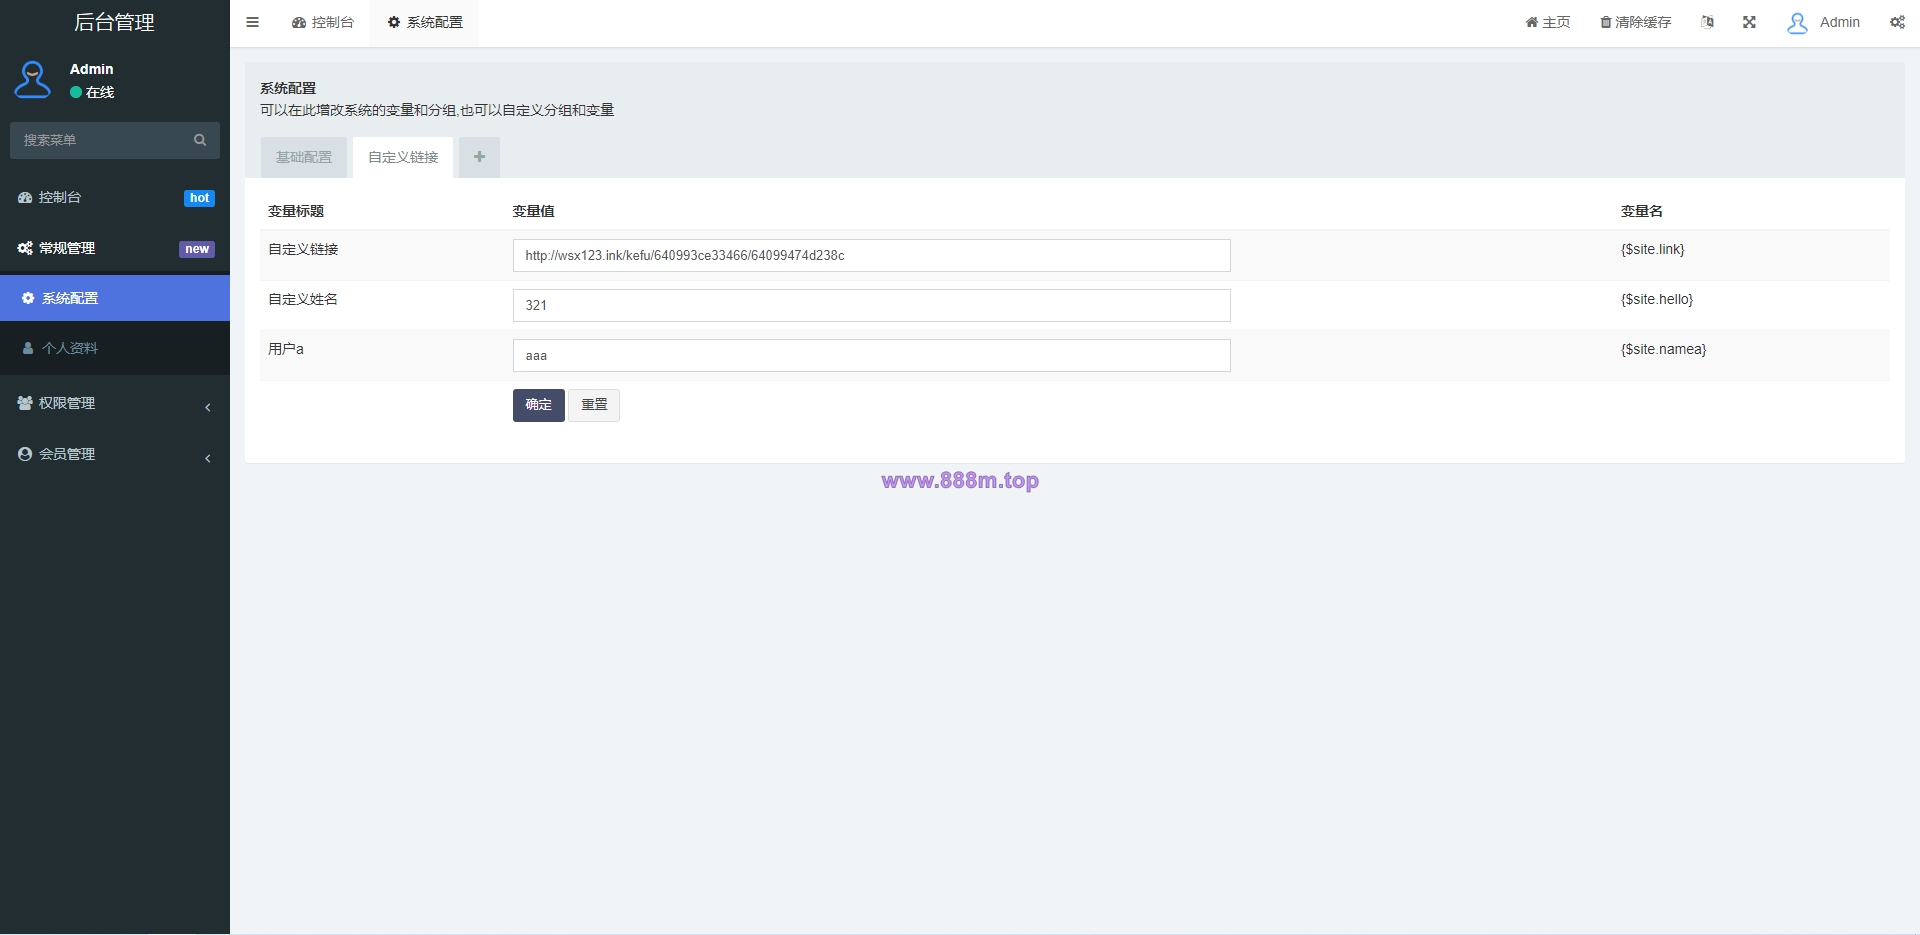Toggle the sidebar hamburger menu icon
This screenshot has height=935, width=1920.
coord(253,22)
